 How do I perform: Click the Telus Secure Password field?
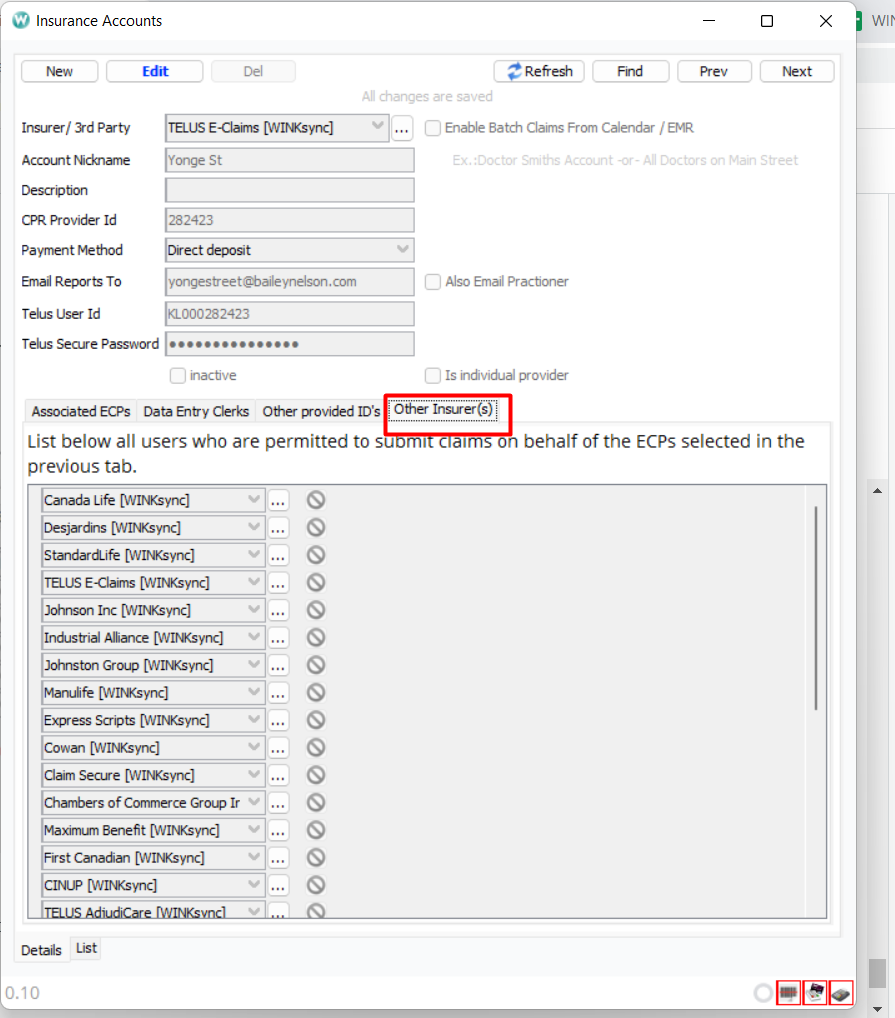(289, 344)
